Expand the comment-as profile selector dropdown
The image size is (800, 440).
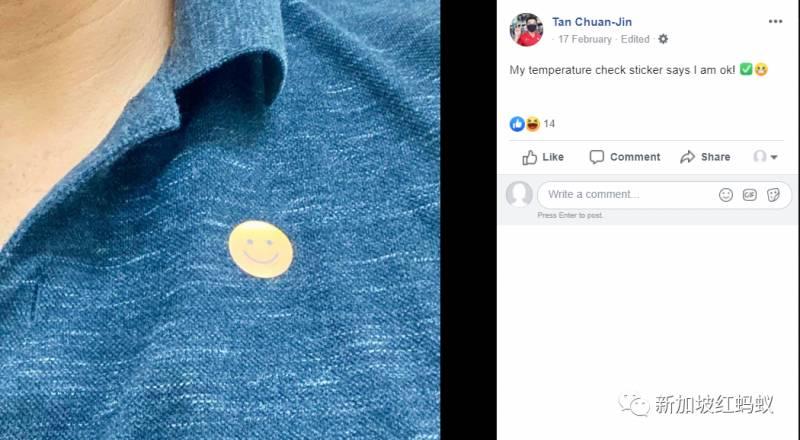pyautogui.click(x=765, y=156)
